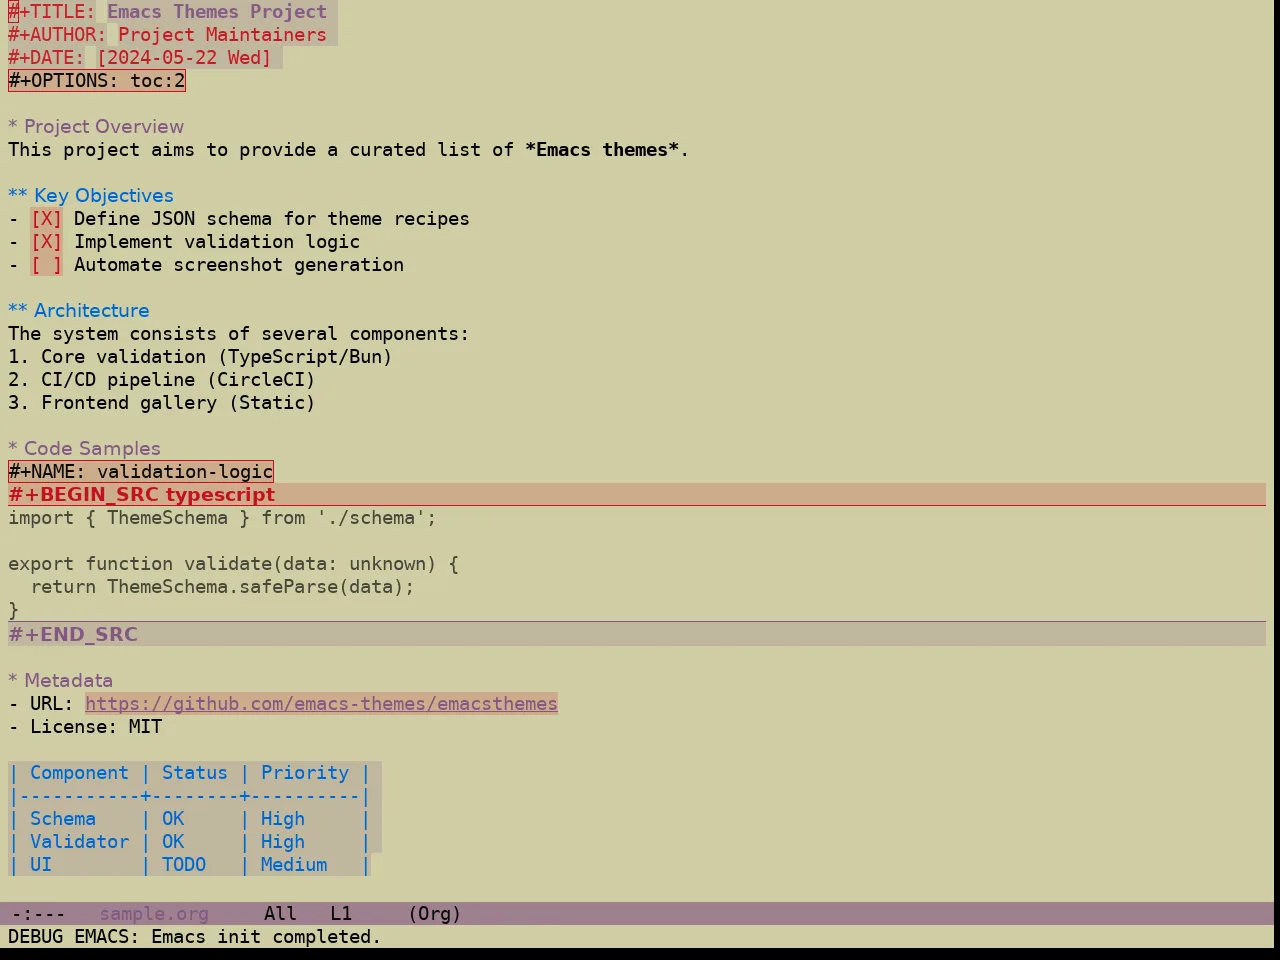
Task: Click the echo area 'Emacs init completed.' message
Action: pos(266,937)
